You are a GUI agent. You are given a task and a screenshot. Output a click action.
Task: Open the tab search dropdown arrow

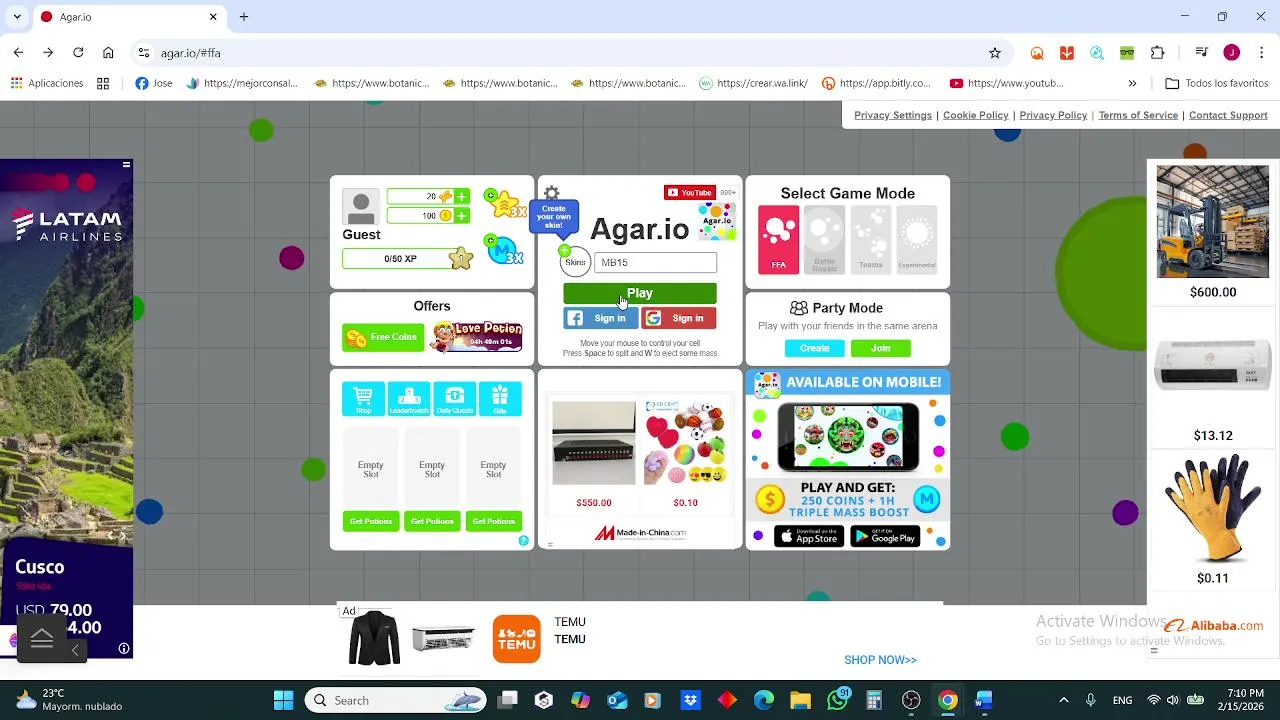coord(17,17)
